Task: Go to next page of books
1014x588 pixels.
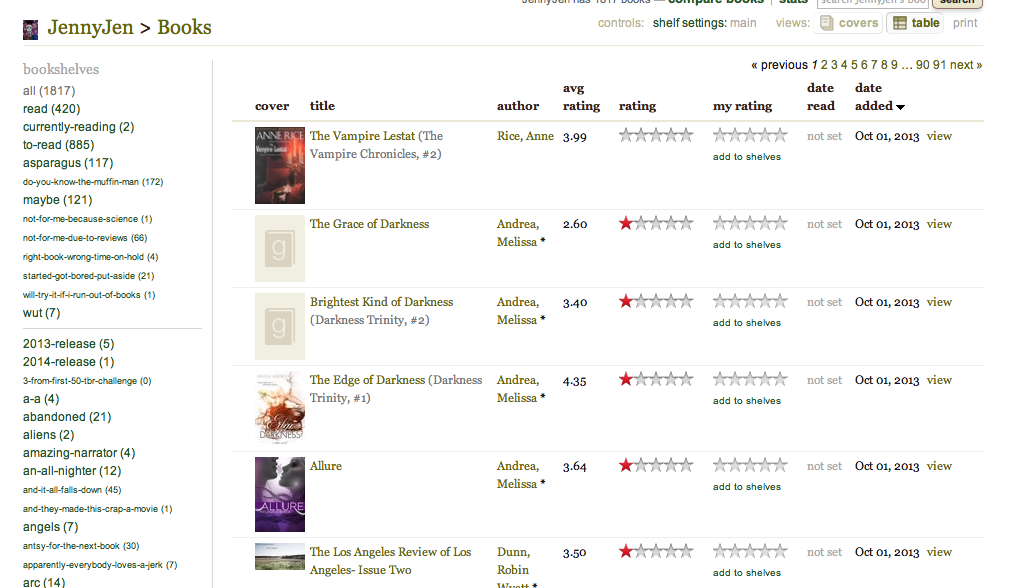Action: click(x=965, y=65)
